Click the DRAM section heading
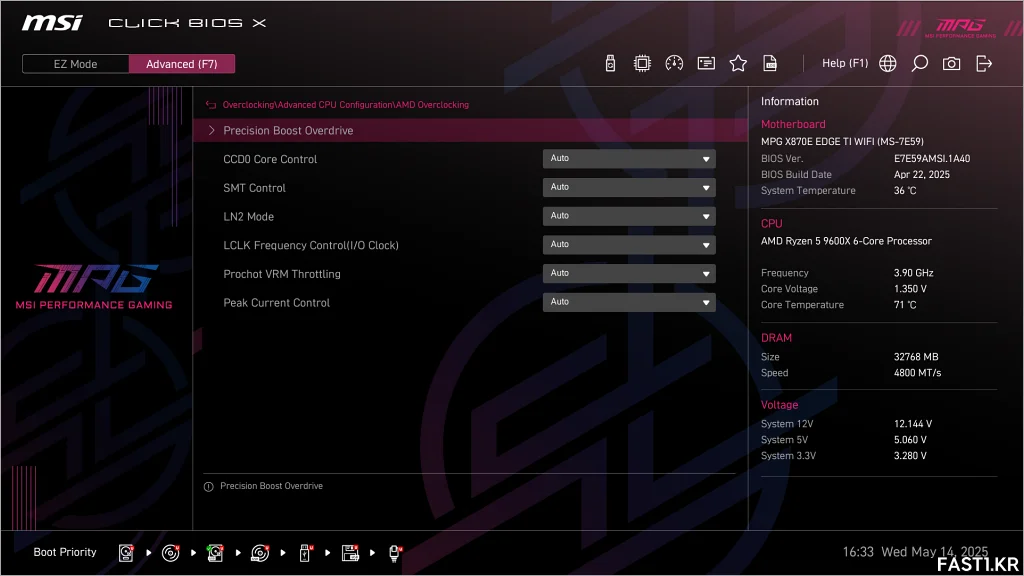This screenshot has height=576, width=1024. [776, 338]
